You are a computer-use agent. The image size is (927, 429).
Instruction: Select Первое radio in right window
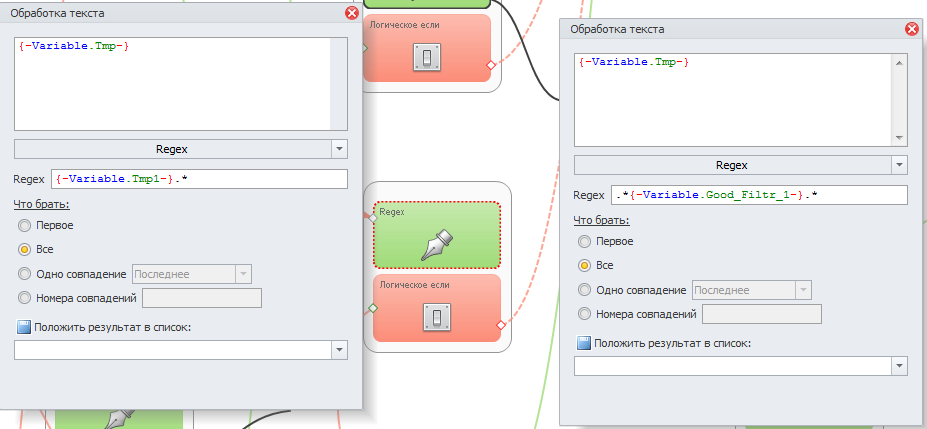[584, 241]
